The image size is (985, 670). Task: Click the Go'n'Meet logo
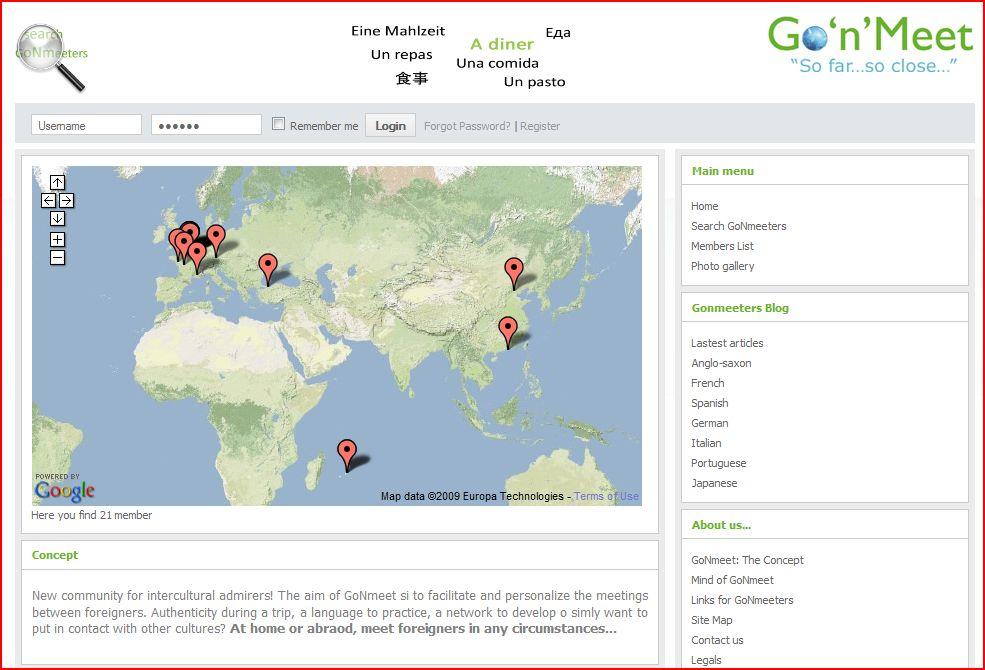pyautogui.click(x=870, y=34)
